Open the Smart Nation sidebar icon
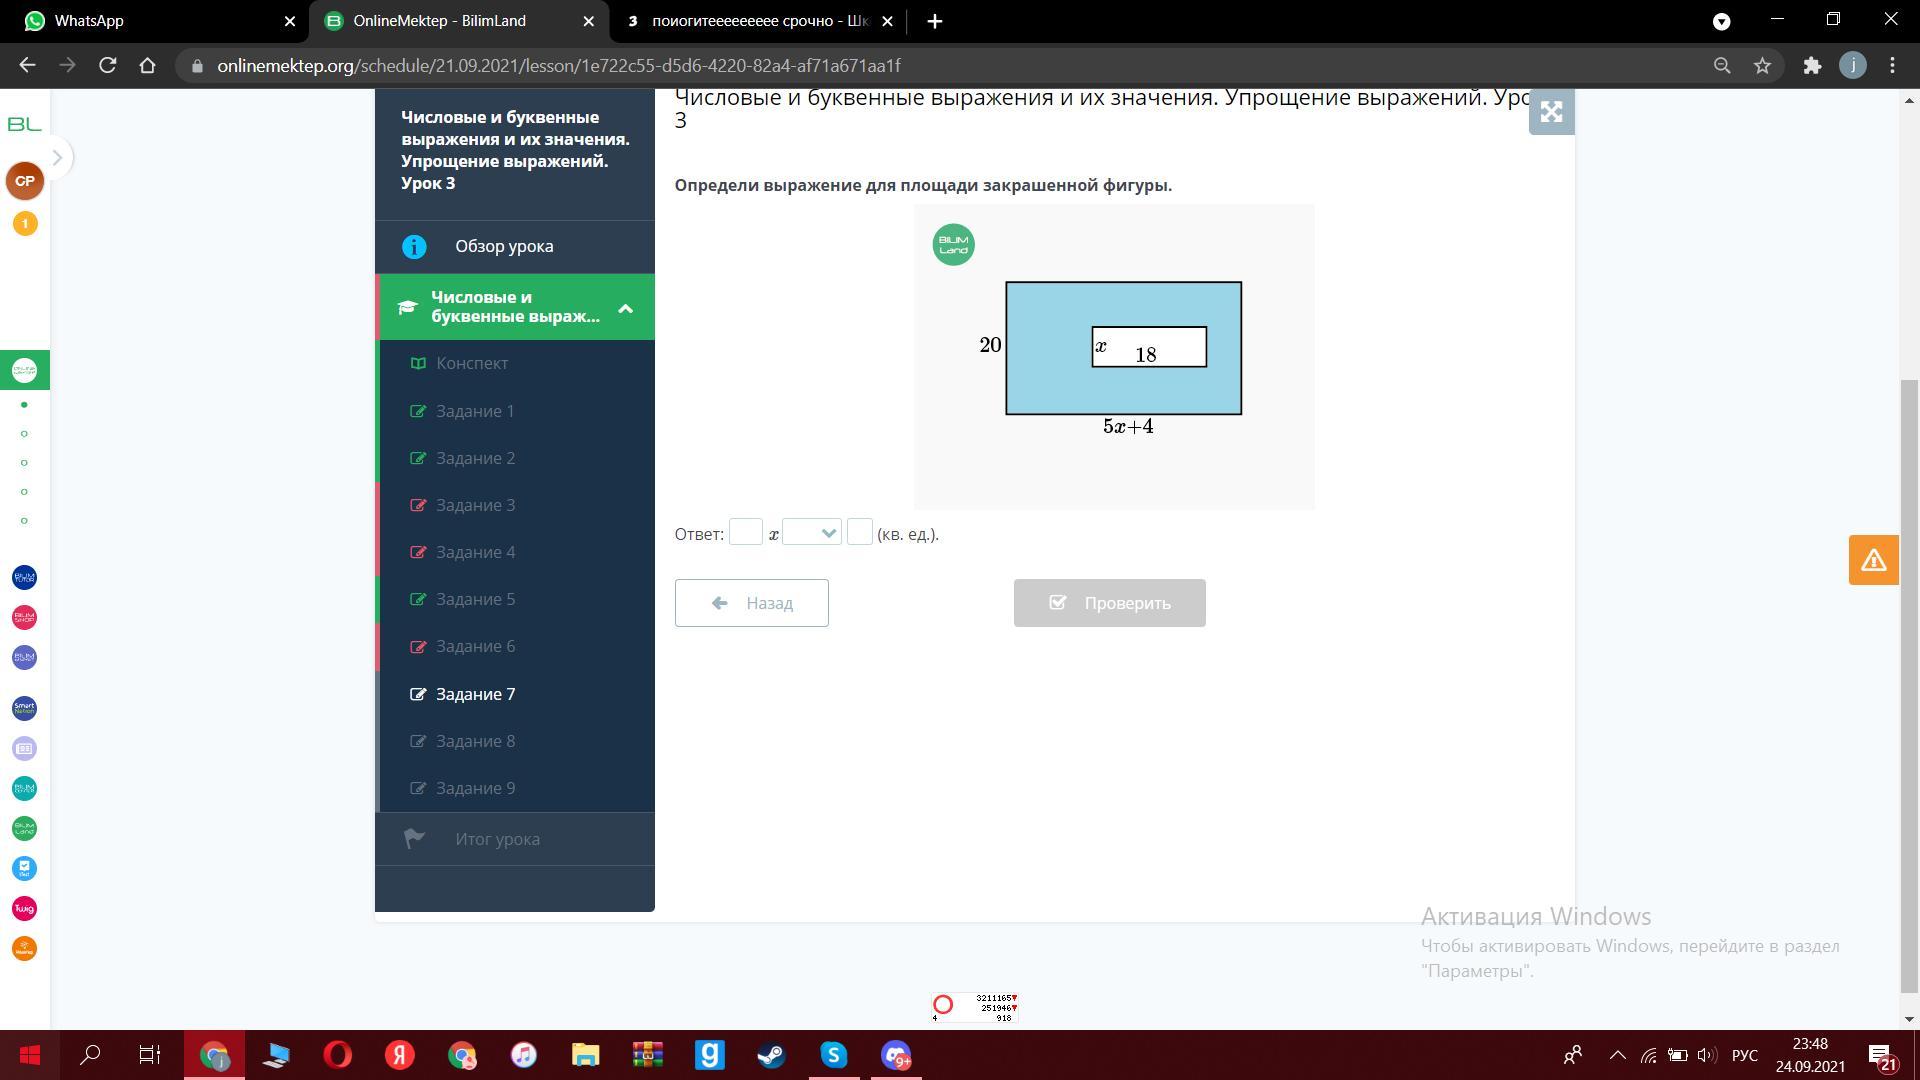The width and height of the screenshot is (1920, 1080). click(24, 708)
